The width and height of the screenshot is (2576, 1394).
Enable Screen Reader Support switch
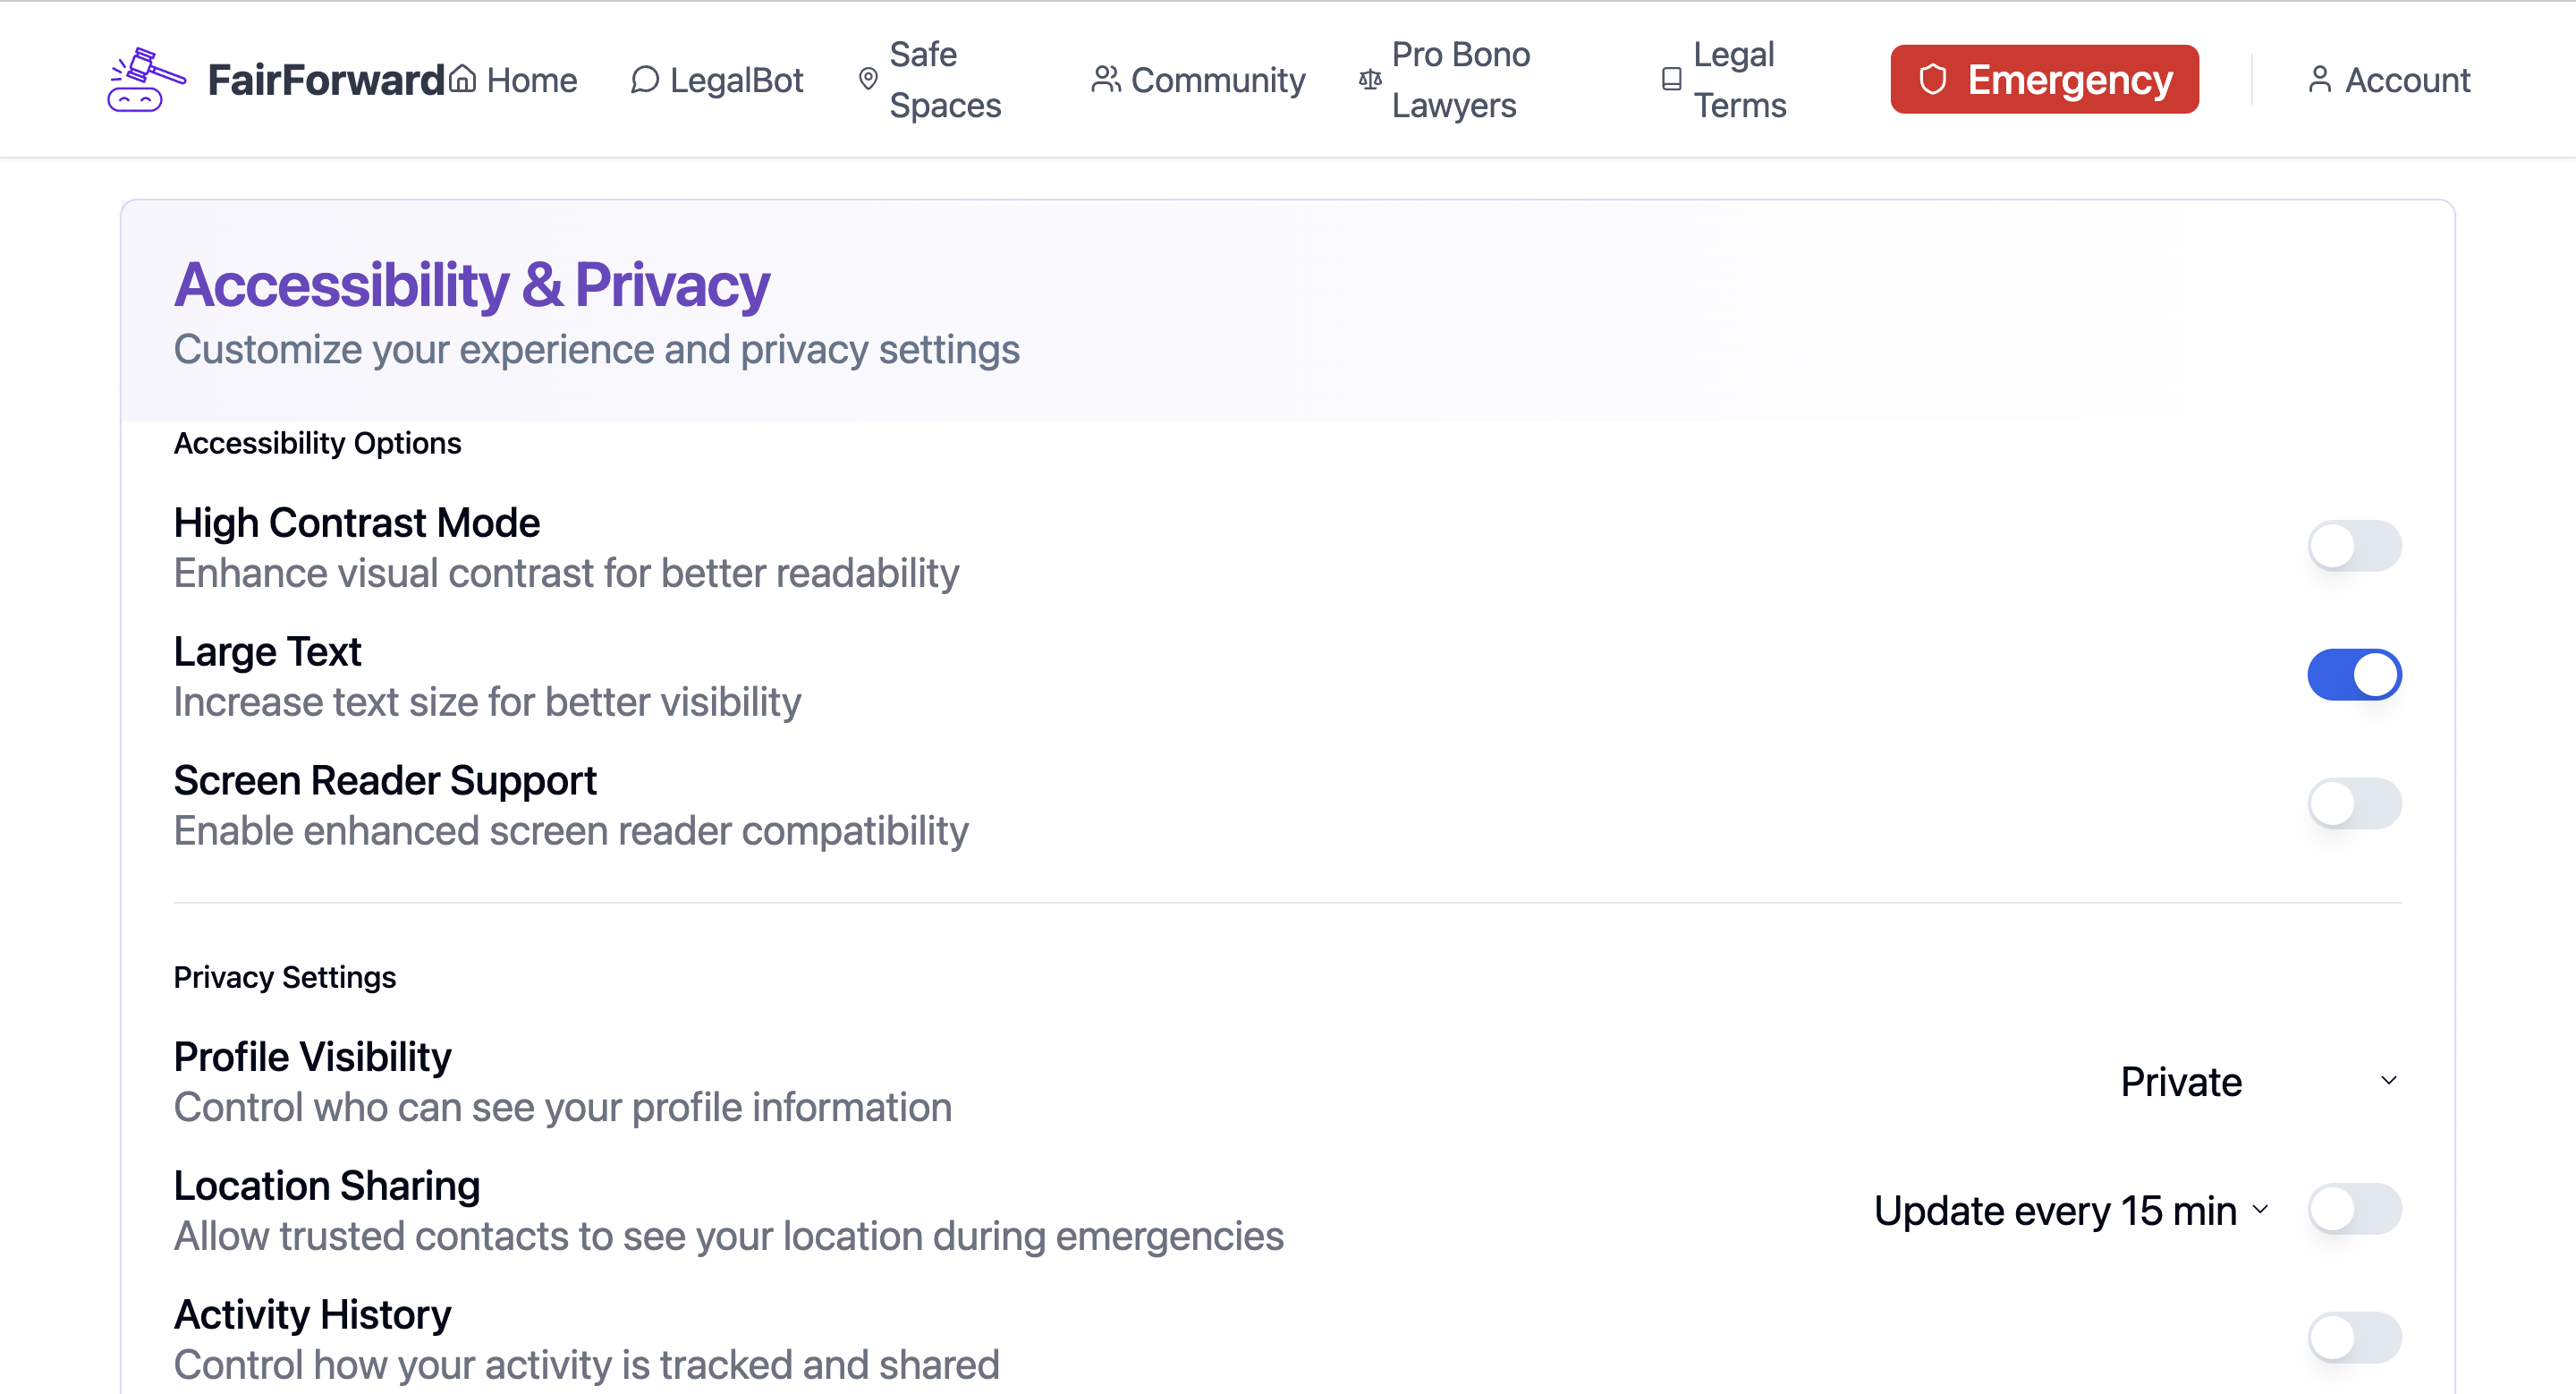pyautogui.click(x=2353, y=804)
